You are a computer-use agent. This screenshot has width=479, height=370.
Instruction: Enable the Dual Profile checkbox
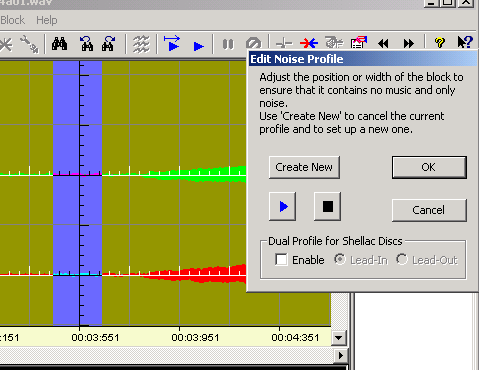pos(281,259)
